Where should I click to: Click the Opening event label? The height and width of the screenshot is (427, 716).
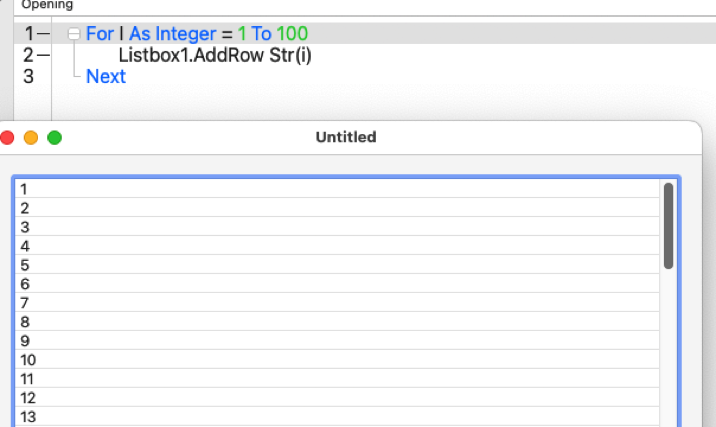[47, 5]
